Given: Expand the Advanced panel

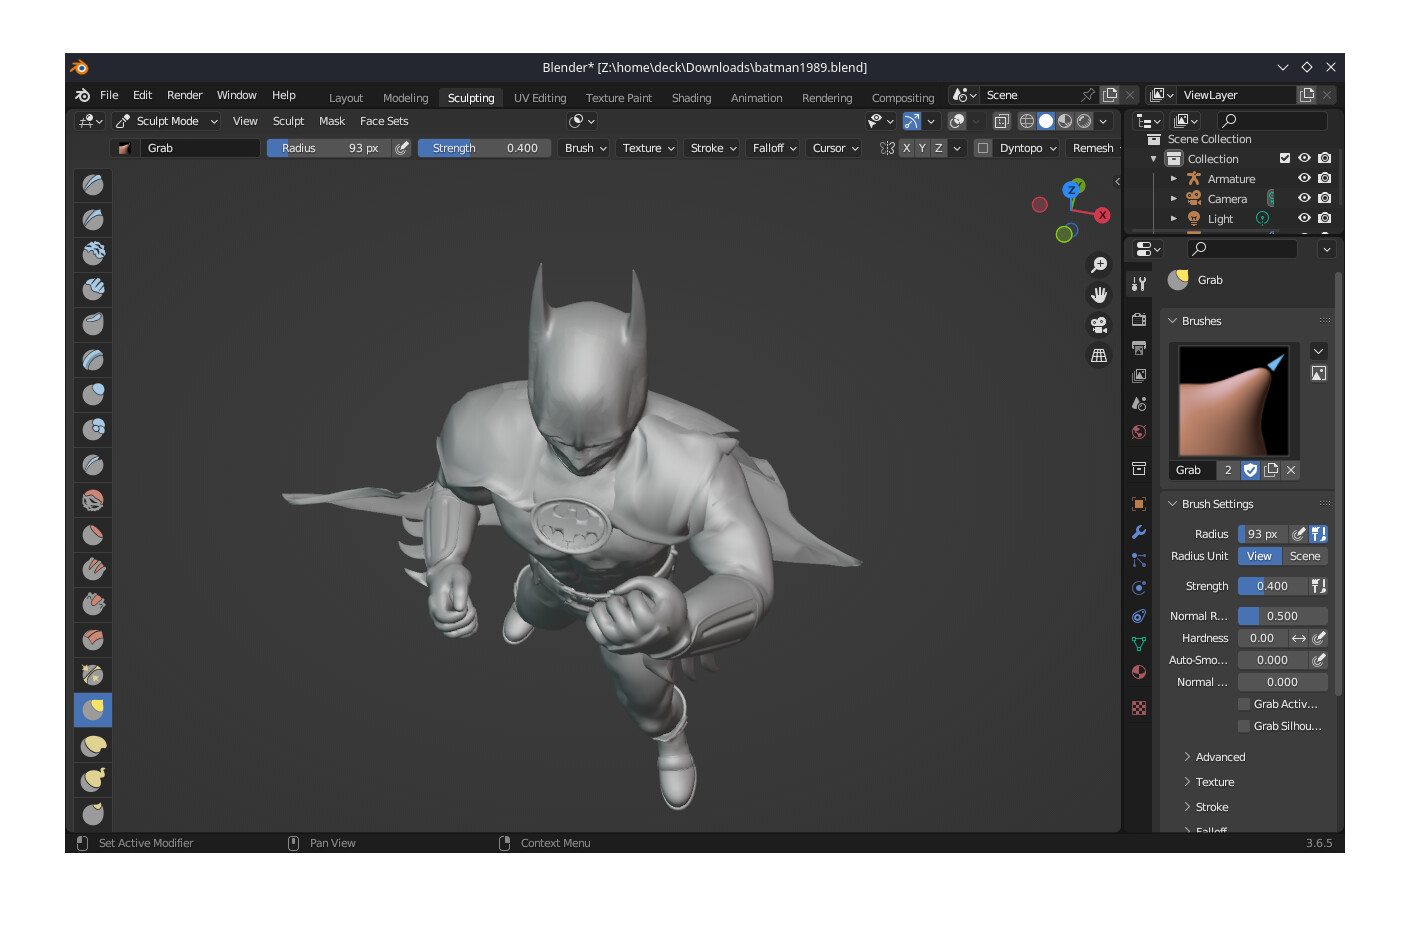Looking at the screenshot, I should pyautogui.click(x=1220, y=757).
